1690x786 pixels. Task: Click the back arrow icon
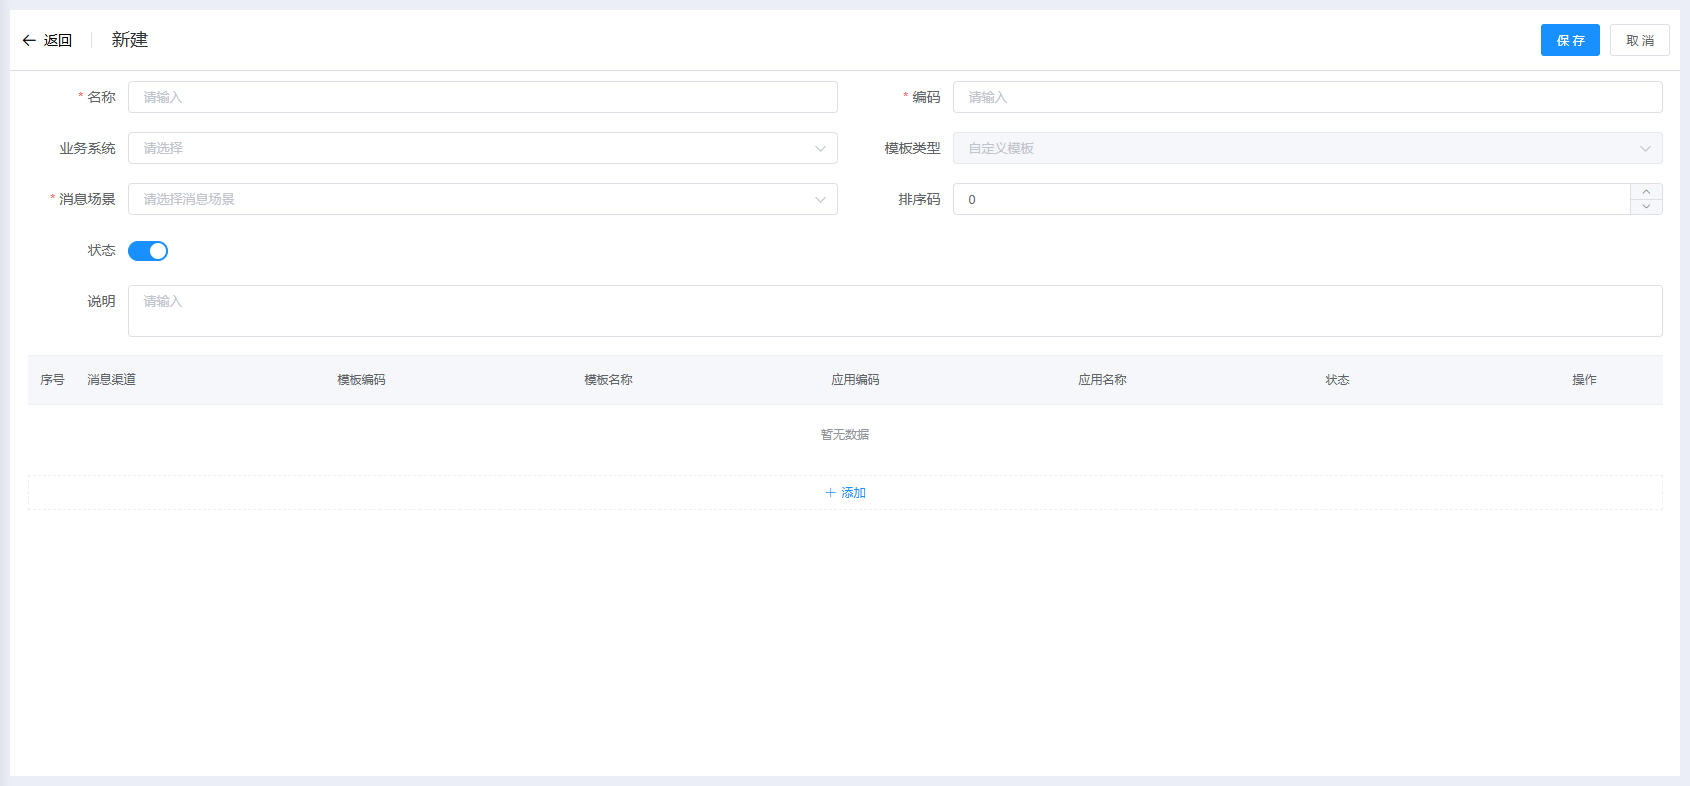click(29, 40)
